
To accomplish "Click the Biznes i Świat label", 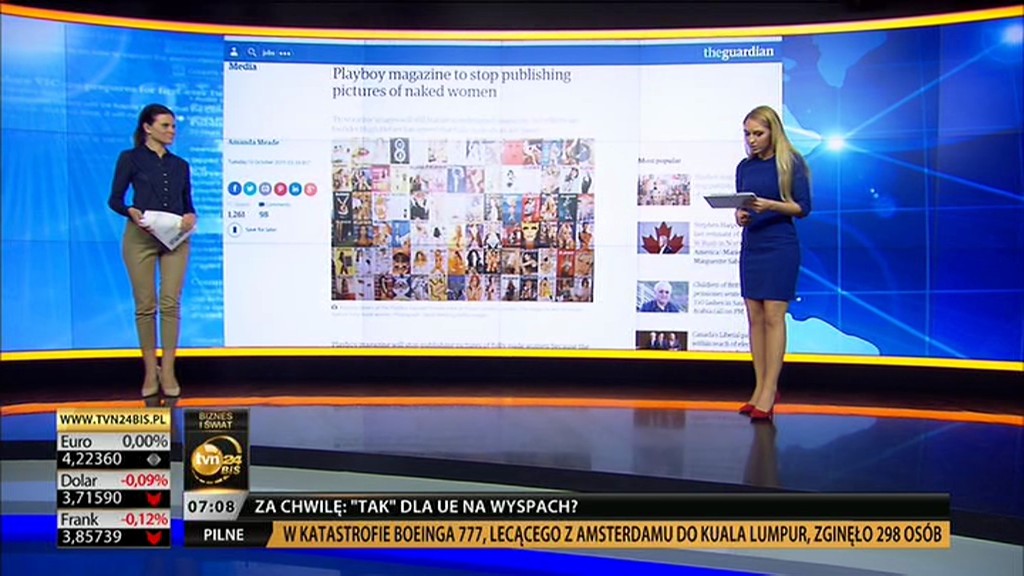I will (216, 420).
